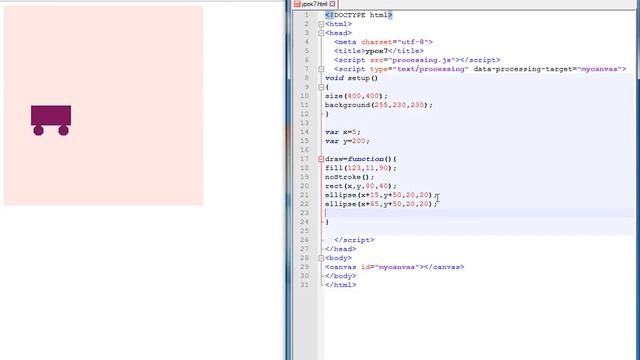Collapse the draw=function fold marker
The height and width of the screenshot is (360, 640).
321,159
